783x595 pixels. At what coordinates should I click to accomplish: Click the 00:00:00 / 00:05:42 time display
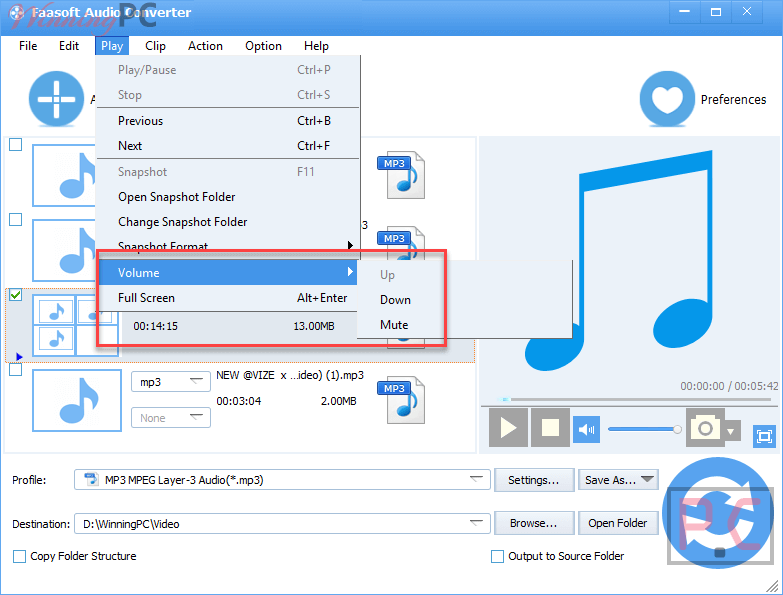click(x=729, y=386)
